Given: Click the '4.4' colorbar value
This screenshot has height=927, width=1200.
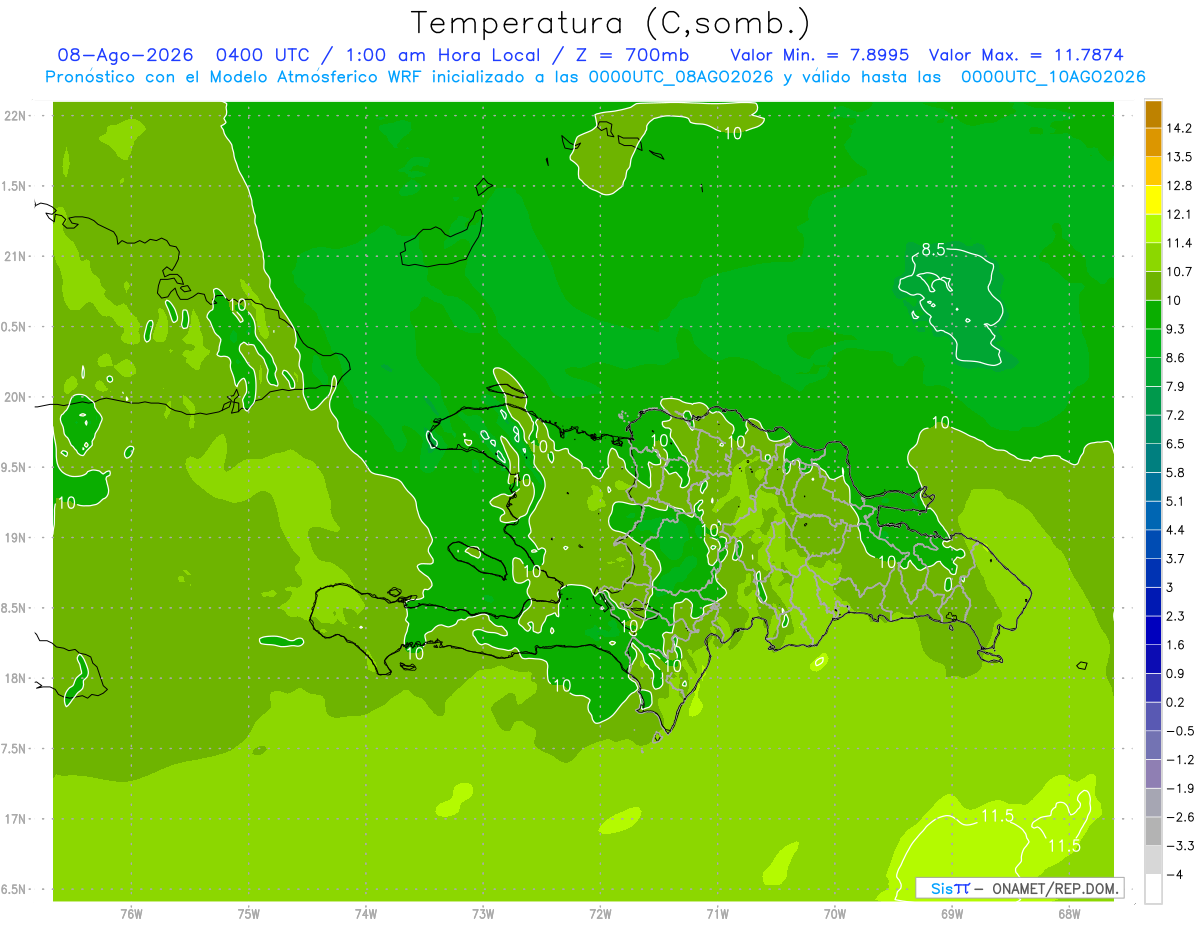Looking at the screenshot, I should 1176,530.
